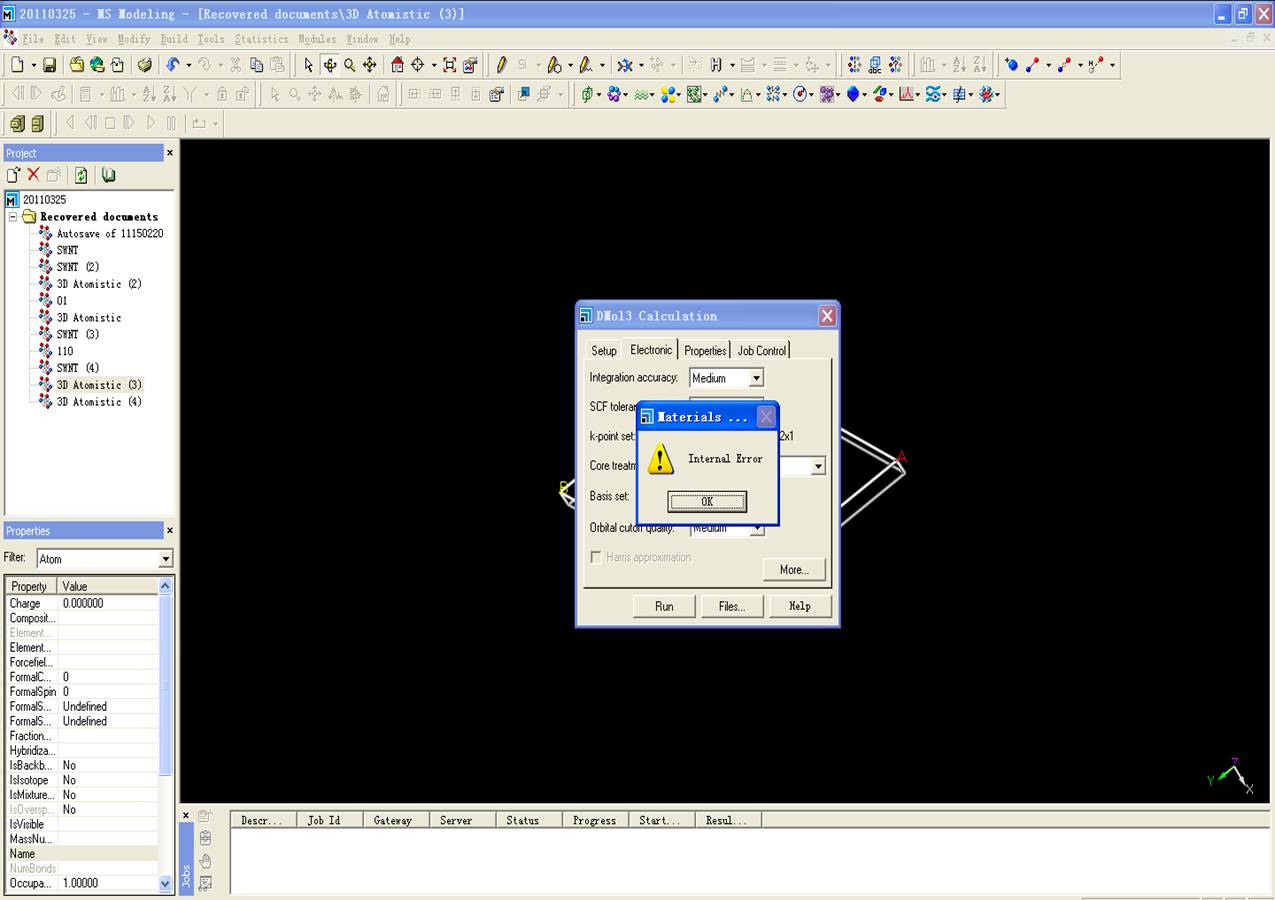This screenshot has width=1275, height=900.
Task: Click the Copy icon in the toolbar
Action: point(256,65)
